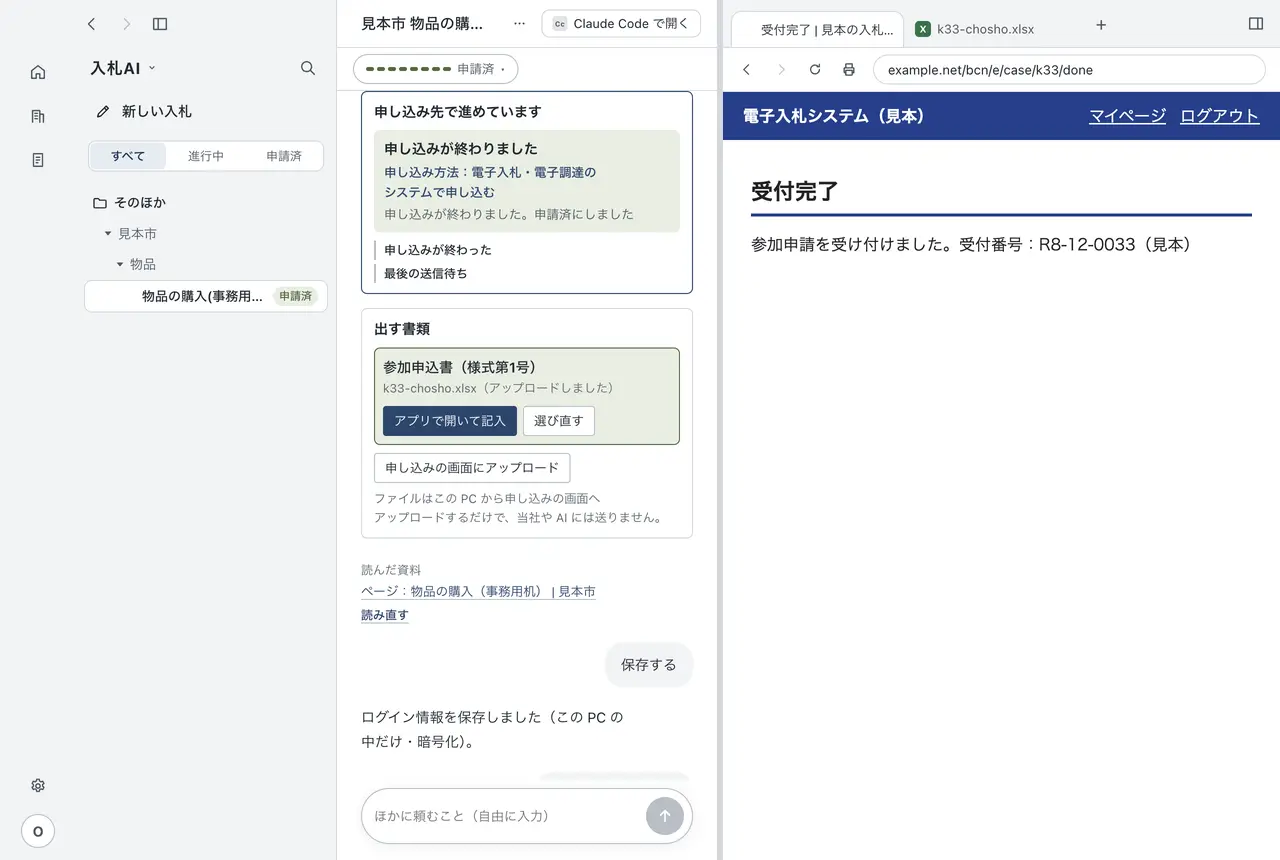Viewport: 1280px width, 860px height.
Task: Search tenders with magnifier icon
Action: [x=308, y=68]
